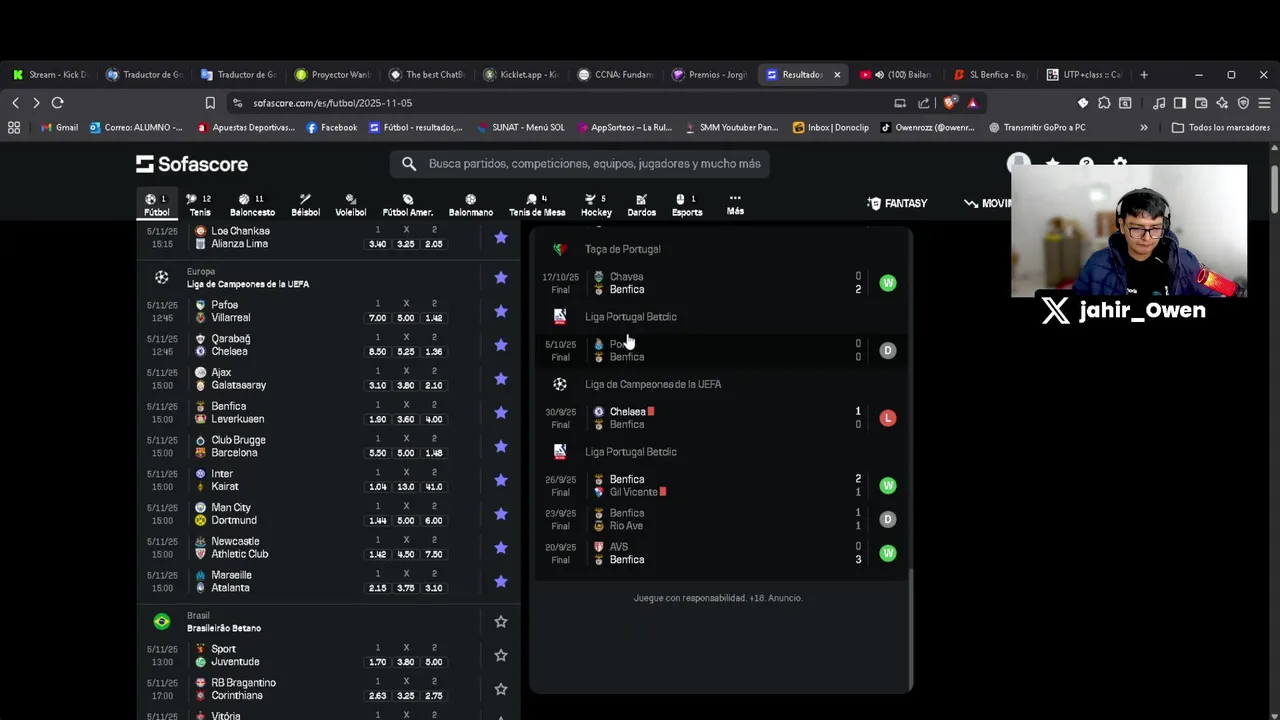Open AVS vs Benfica result
The height and width of the screenshot is (720, 1280).
pos(720,553)
